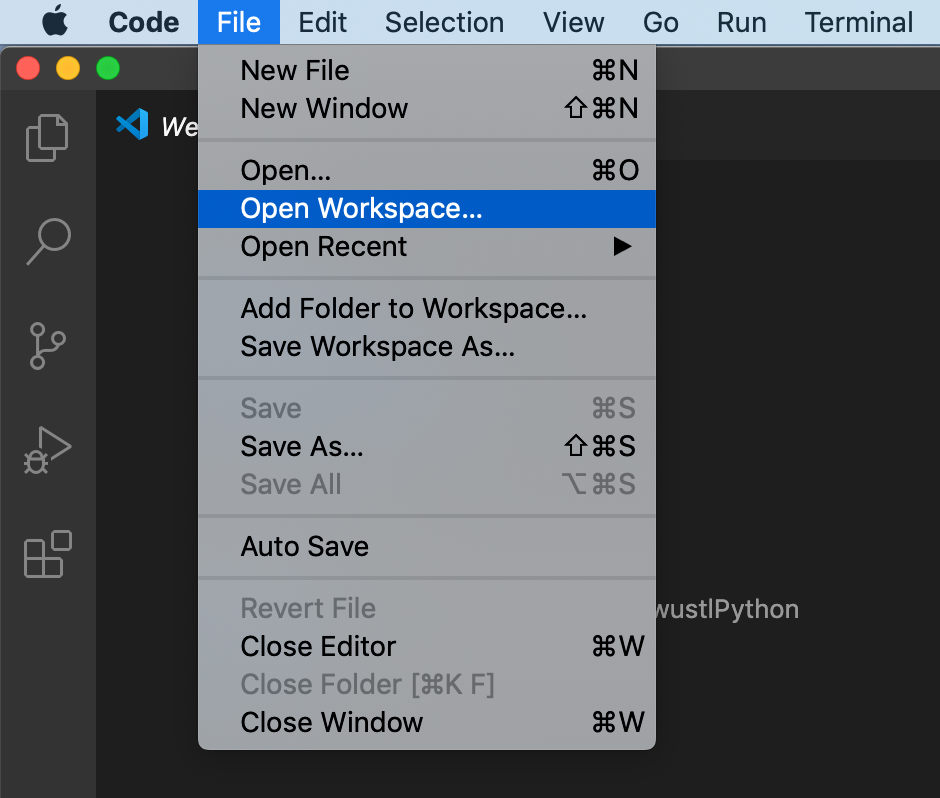Open the Extensions icon in the activity bar
This screenshot has height=798, width=940.
click(x=46, y=555)
